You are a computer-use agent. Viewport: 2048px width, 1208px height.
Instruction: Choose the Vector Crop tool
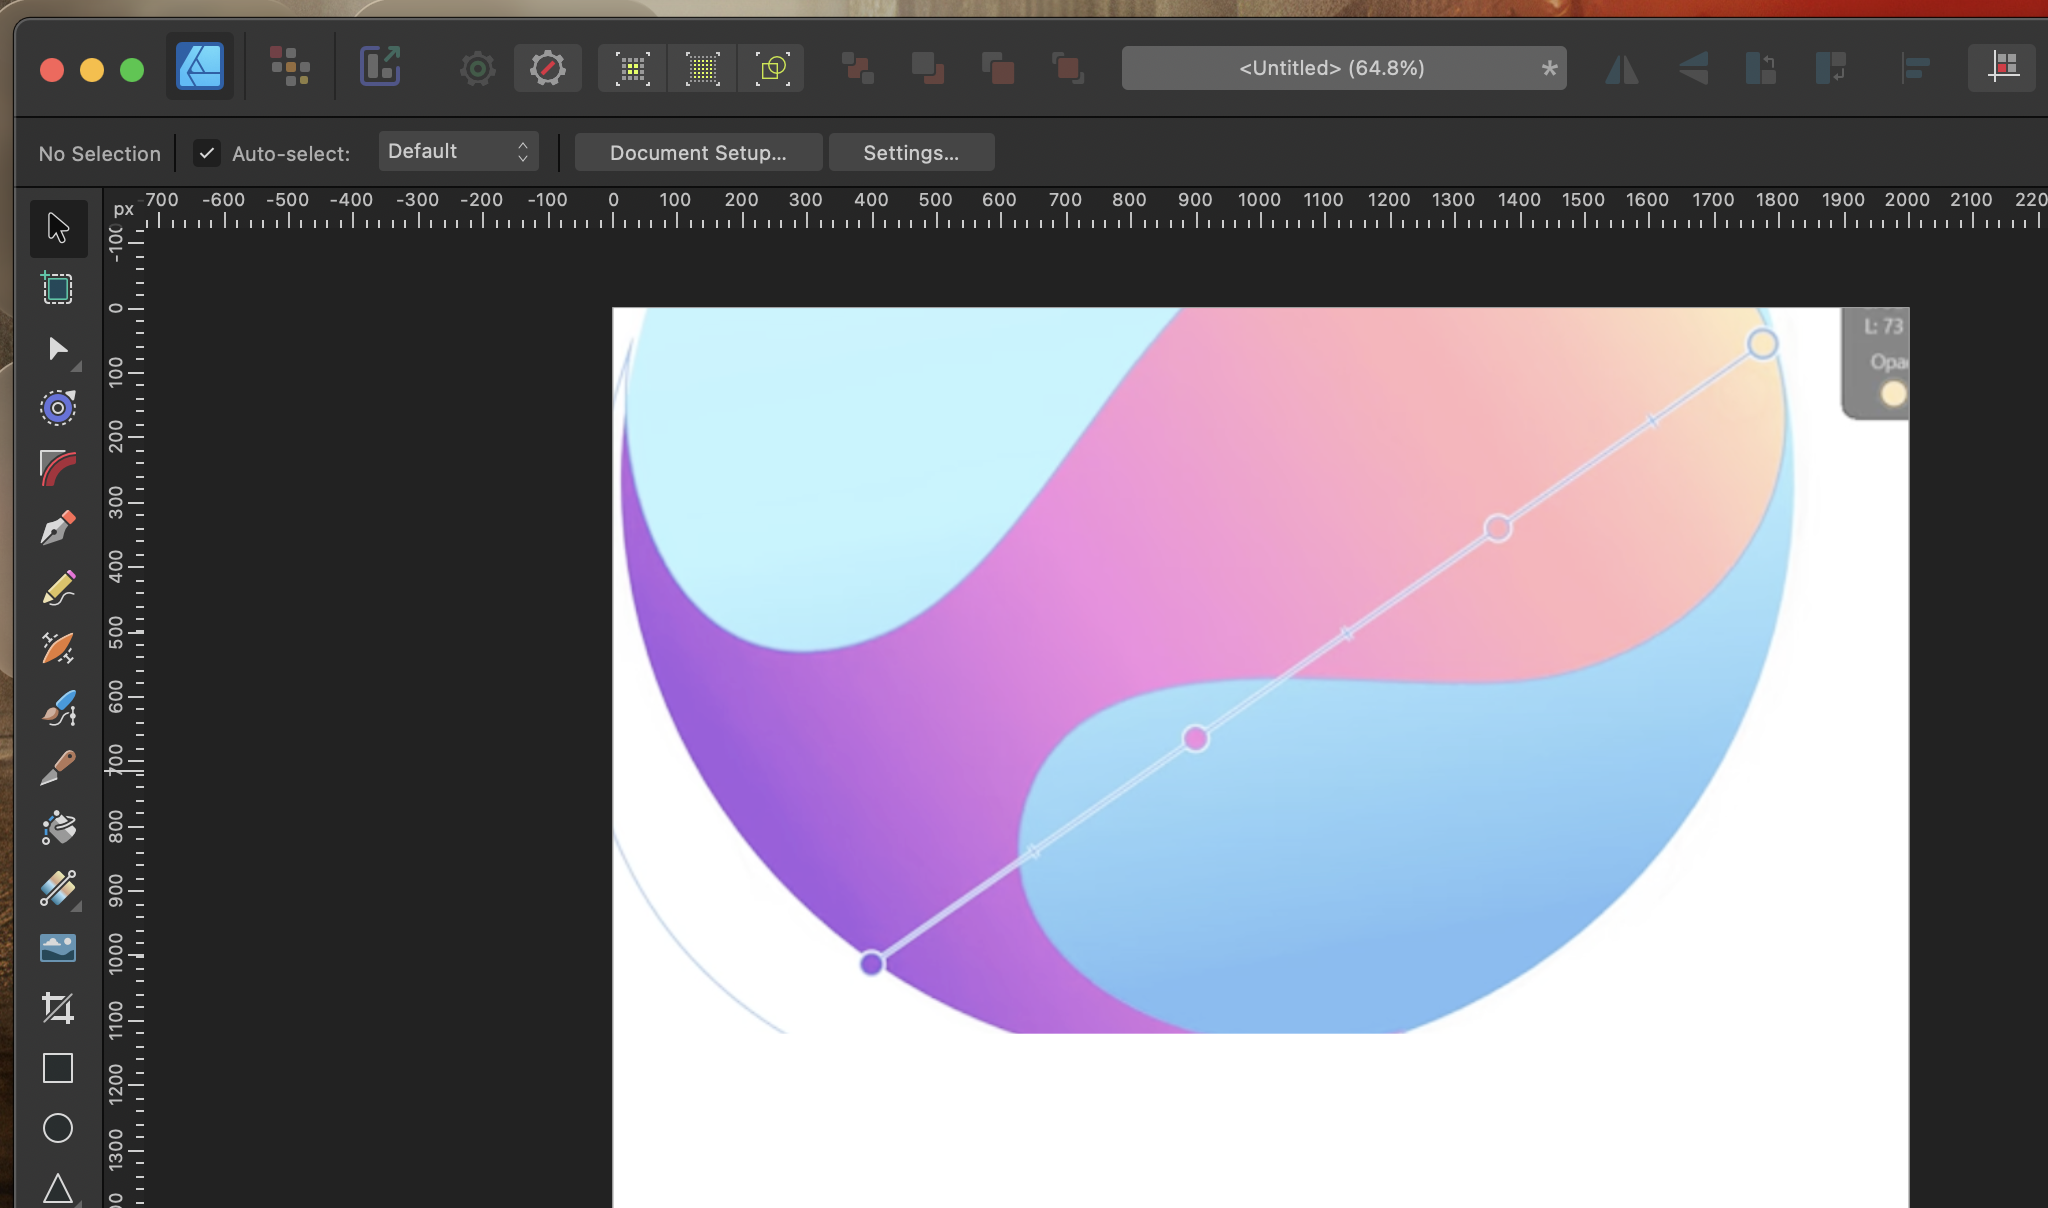(58, 1007)
